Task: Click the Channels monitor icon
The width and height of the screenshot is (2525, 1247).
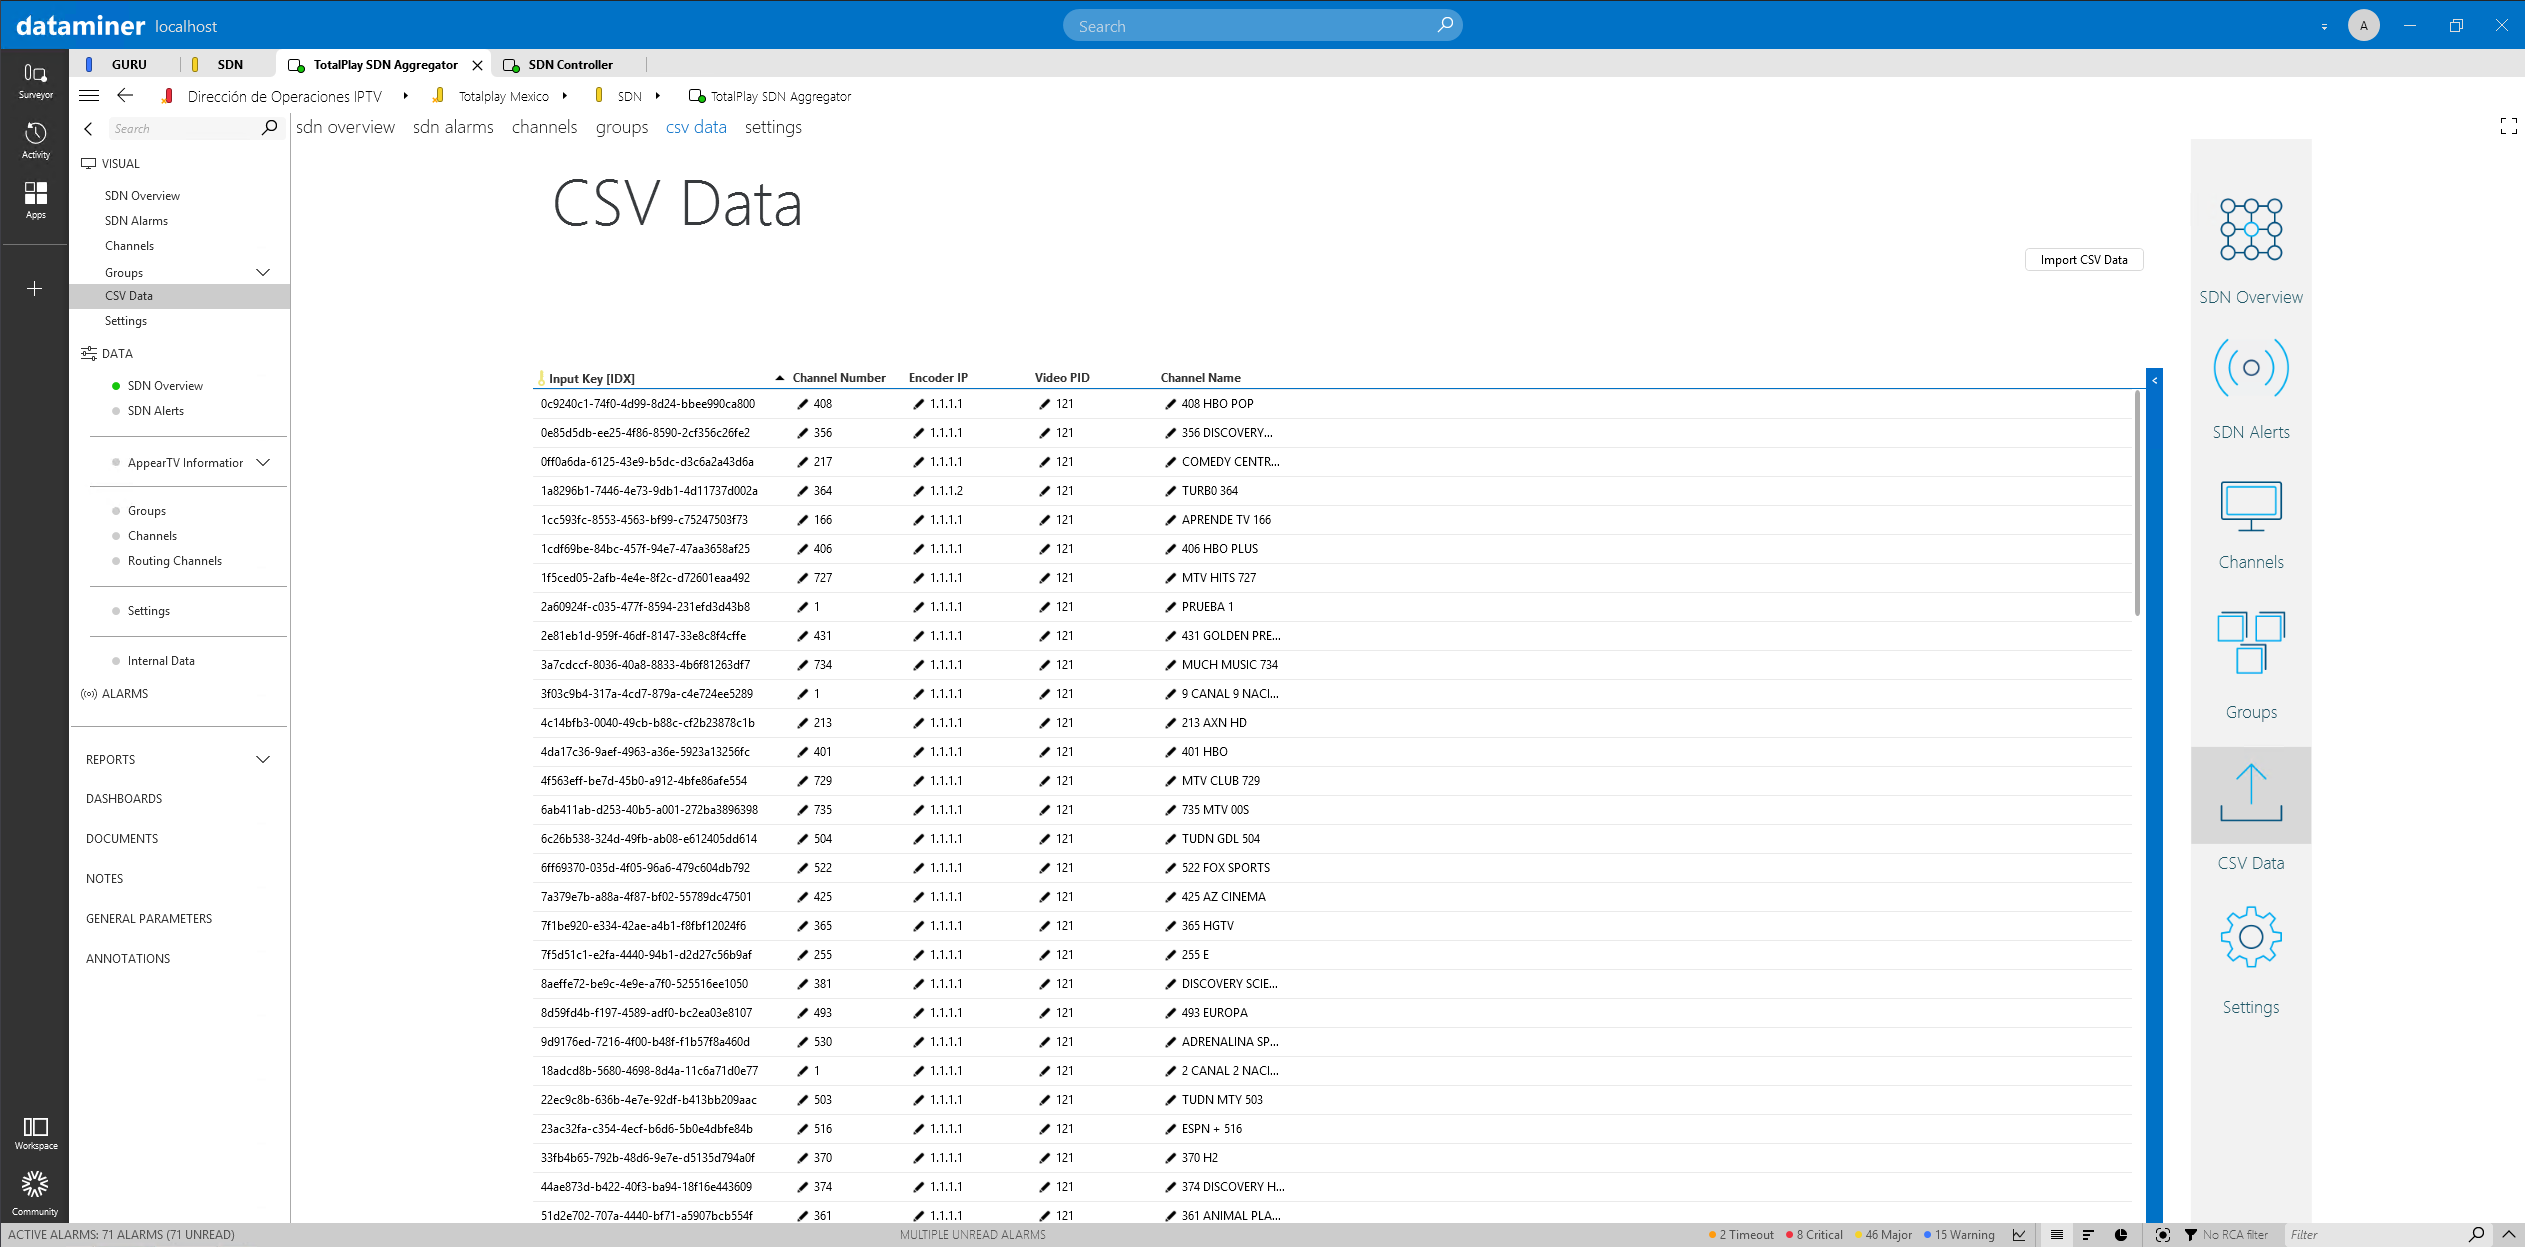Action: coord(2250,507)
